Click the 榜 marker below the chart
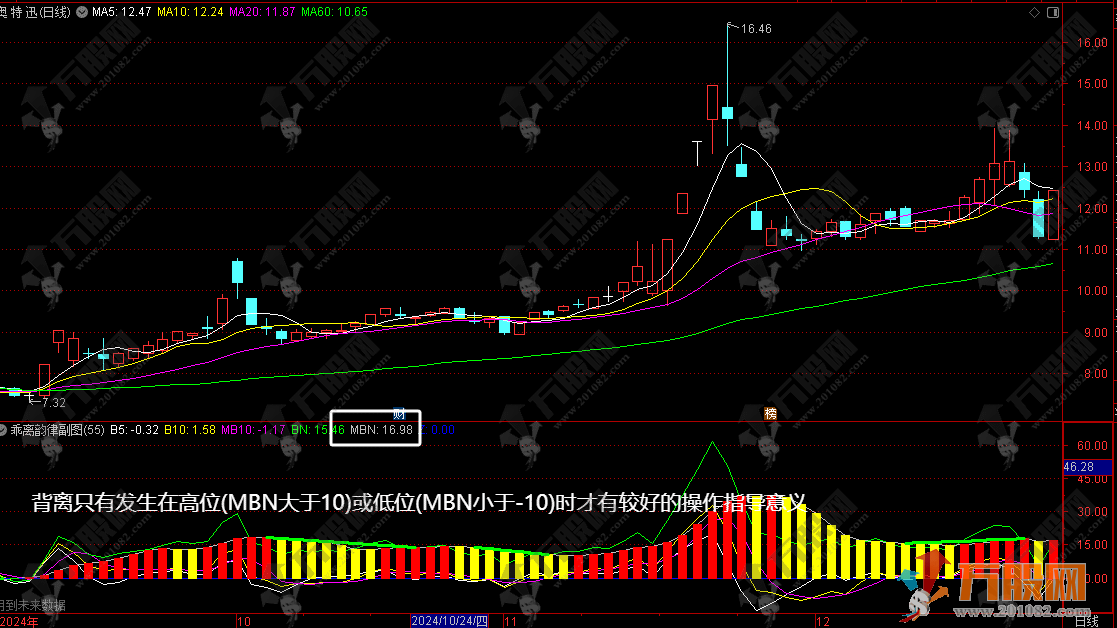The height and width of the screenshot is (628, 1117). coord(770,414)
